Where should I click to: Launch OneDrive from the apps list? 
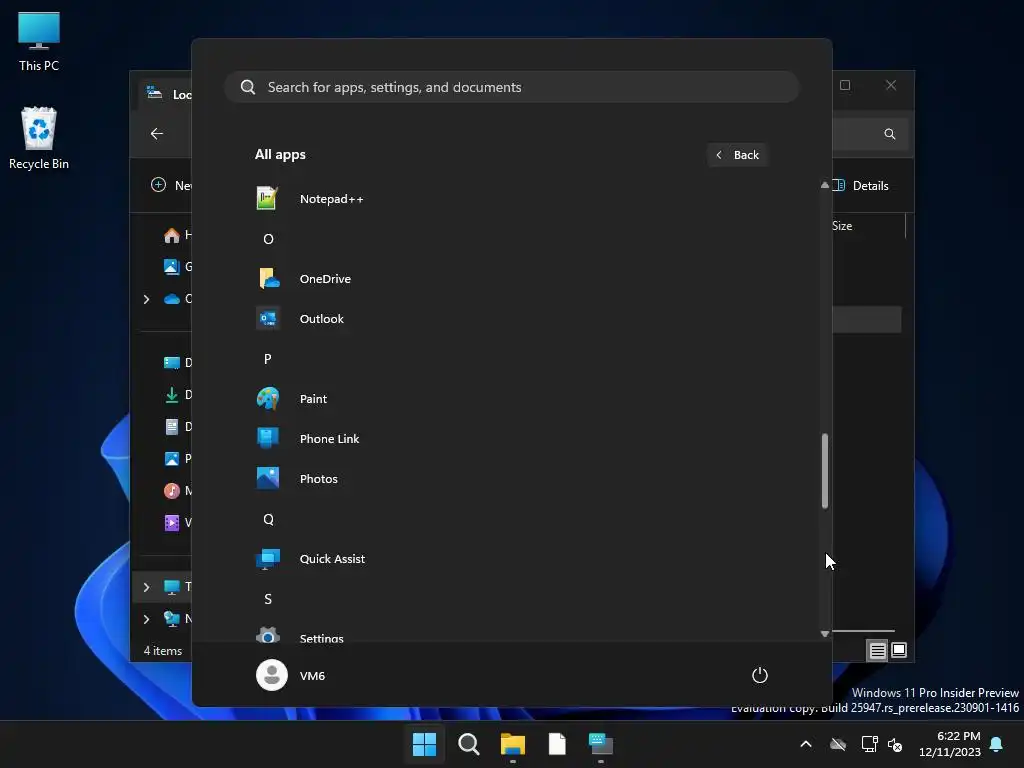click(x=509, y=279)
